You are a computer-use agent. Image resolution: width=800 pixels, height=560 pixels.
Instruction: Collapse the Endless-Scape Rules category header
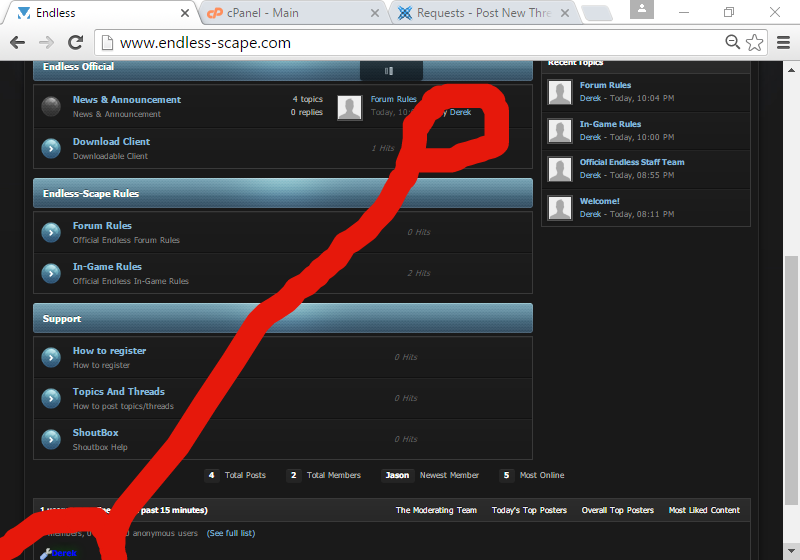click(283, 193)
